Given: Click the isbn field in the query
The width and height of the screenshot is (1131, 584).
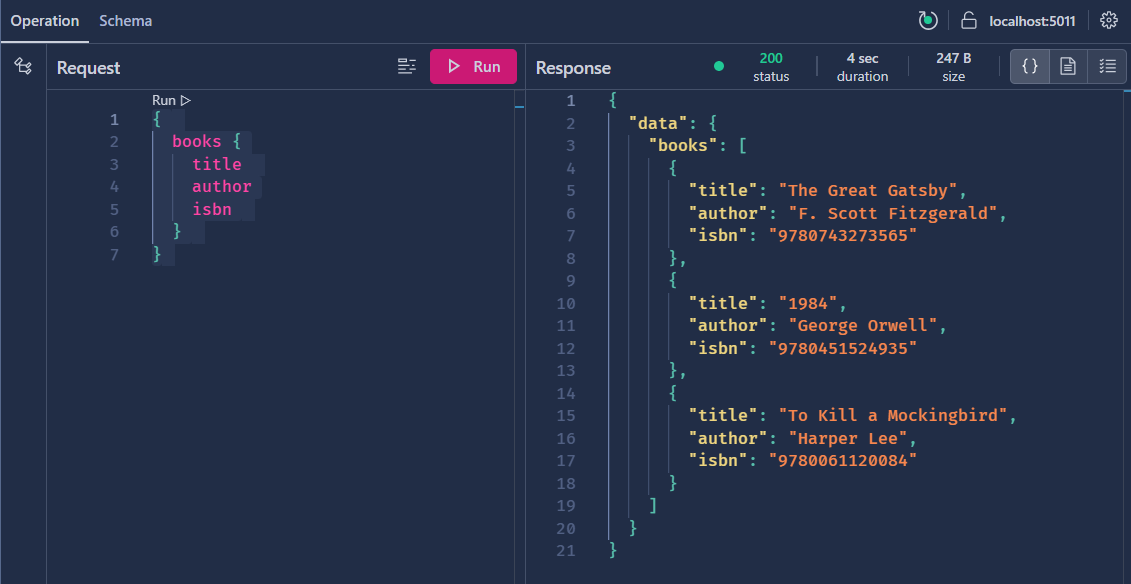Looking at the screenshot, I should [x=212, y=209].
